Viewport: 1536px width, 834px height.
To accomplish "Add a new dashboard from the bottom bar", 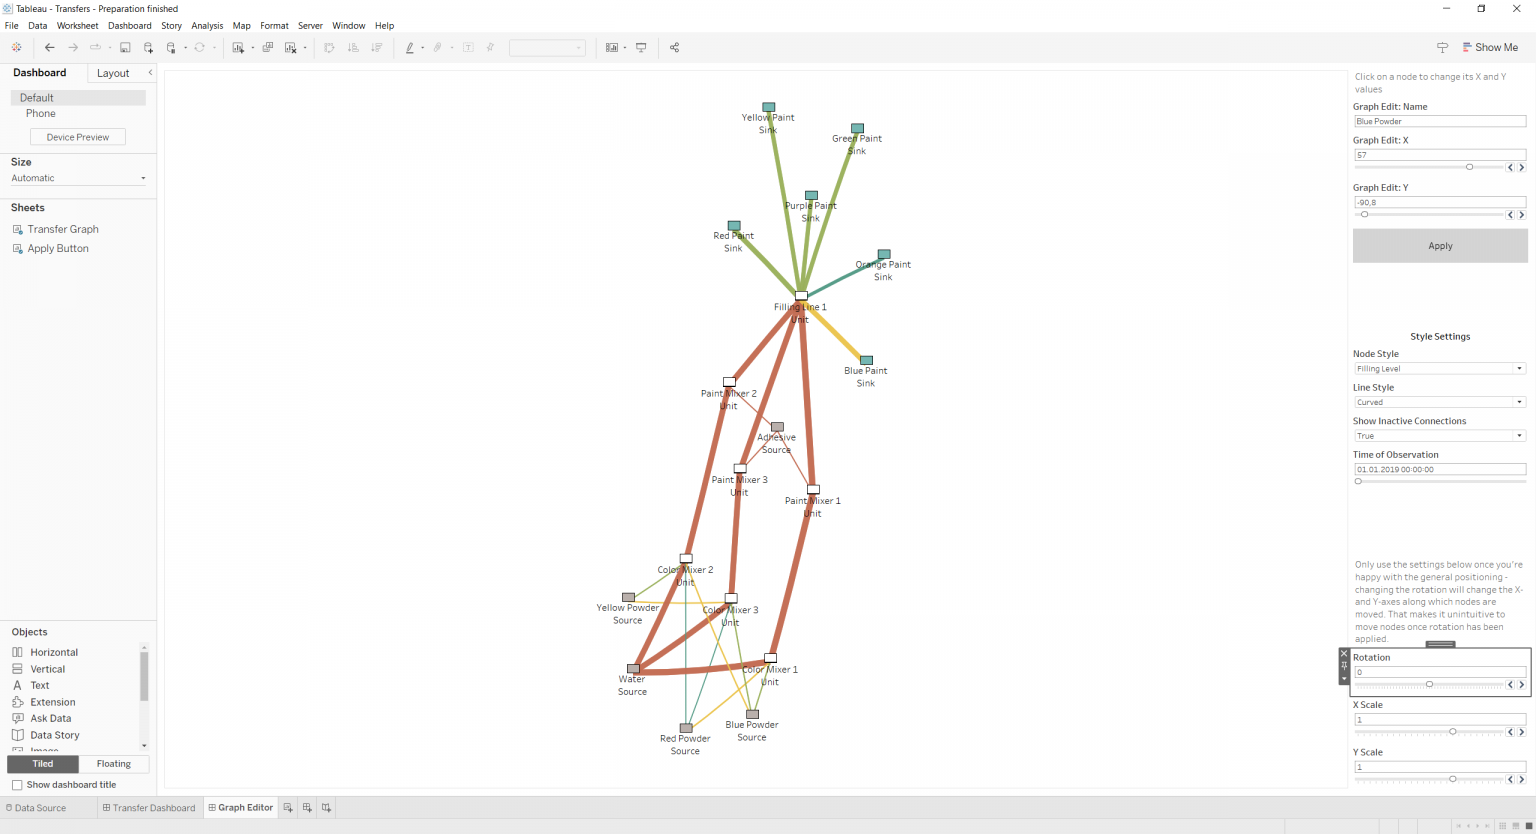I will pos(307,807).
